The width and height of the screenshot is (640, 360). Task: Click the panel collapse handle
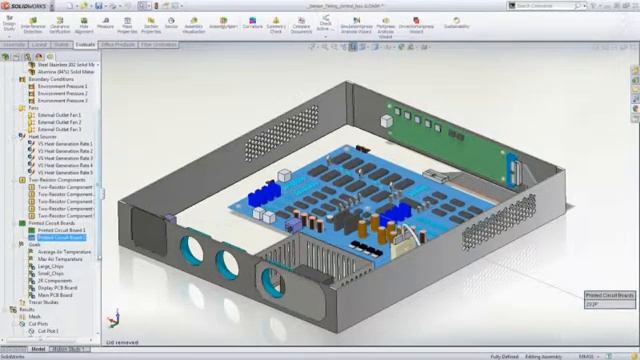[102, 194]
